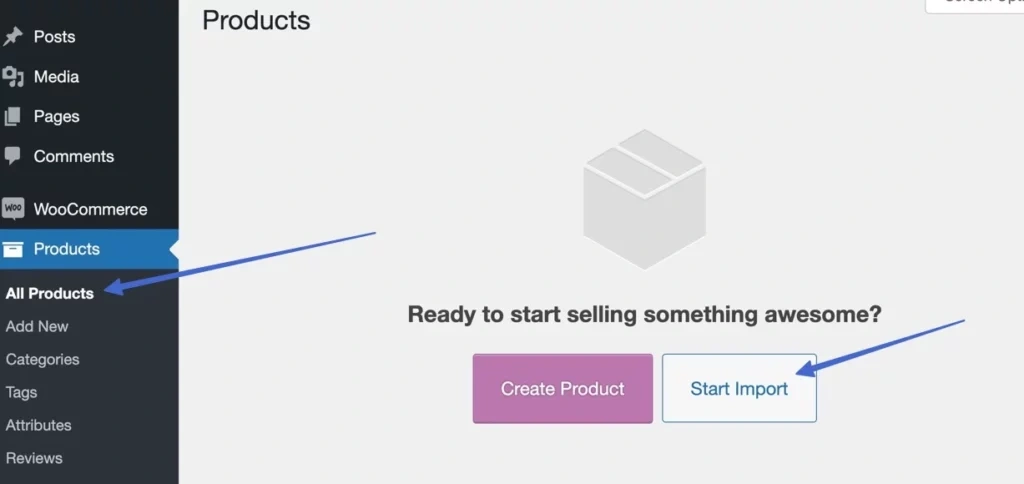Click the Posts pushpin icon
This screenshot has width=1024, height=484.
(x=12, y=37)
